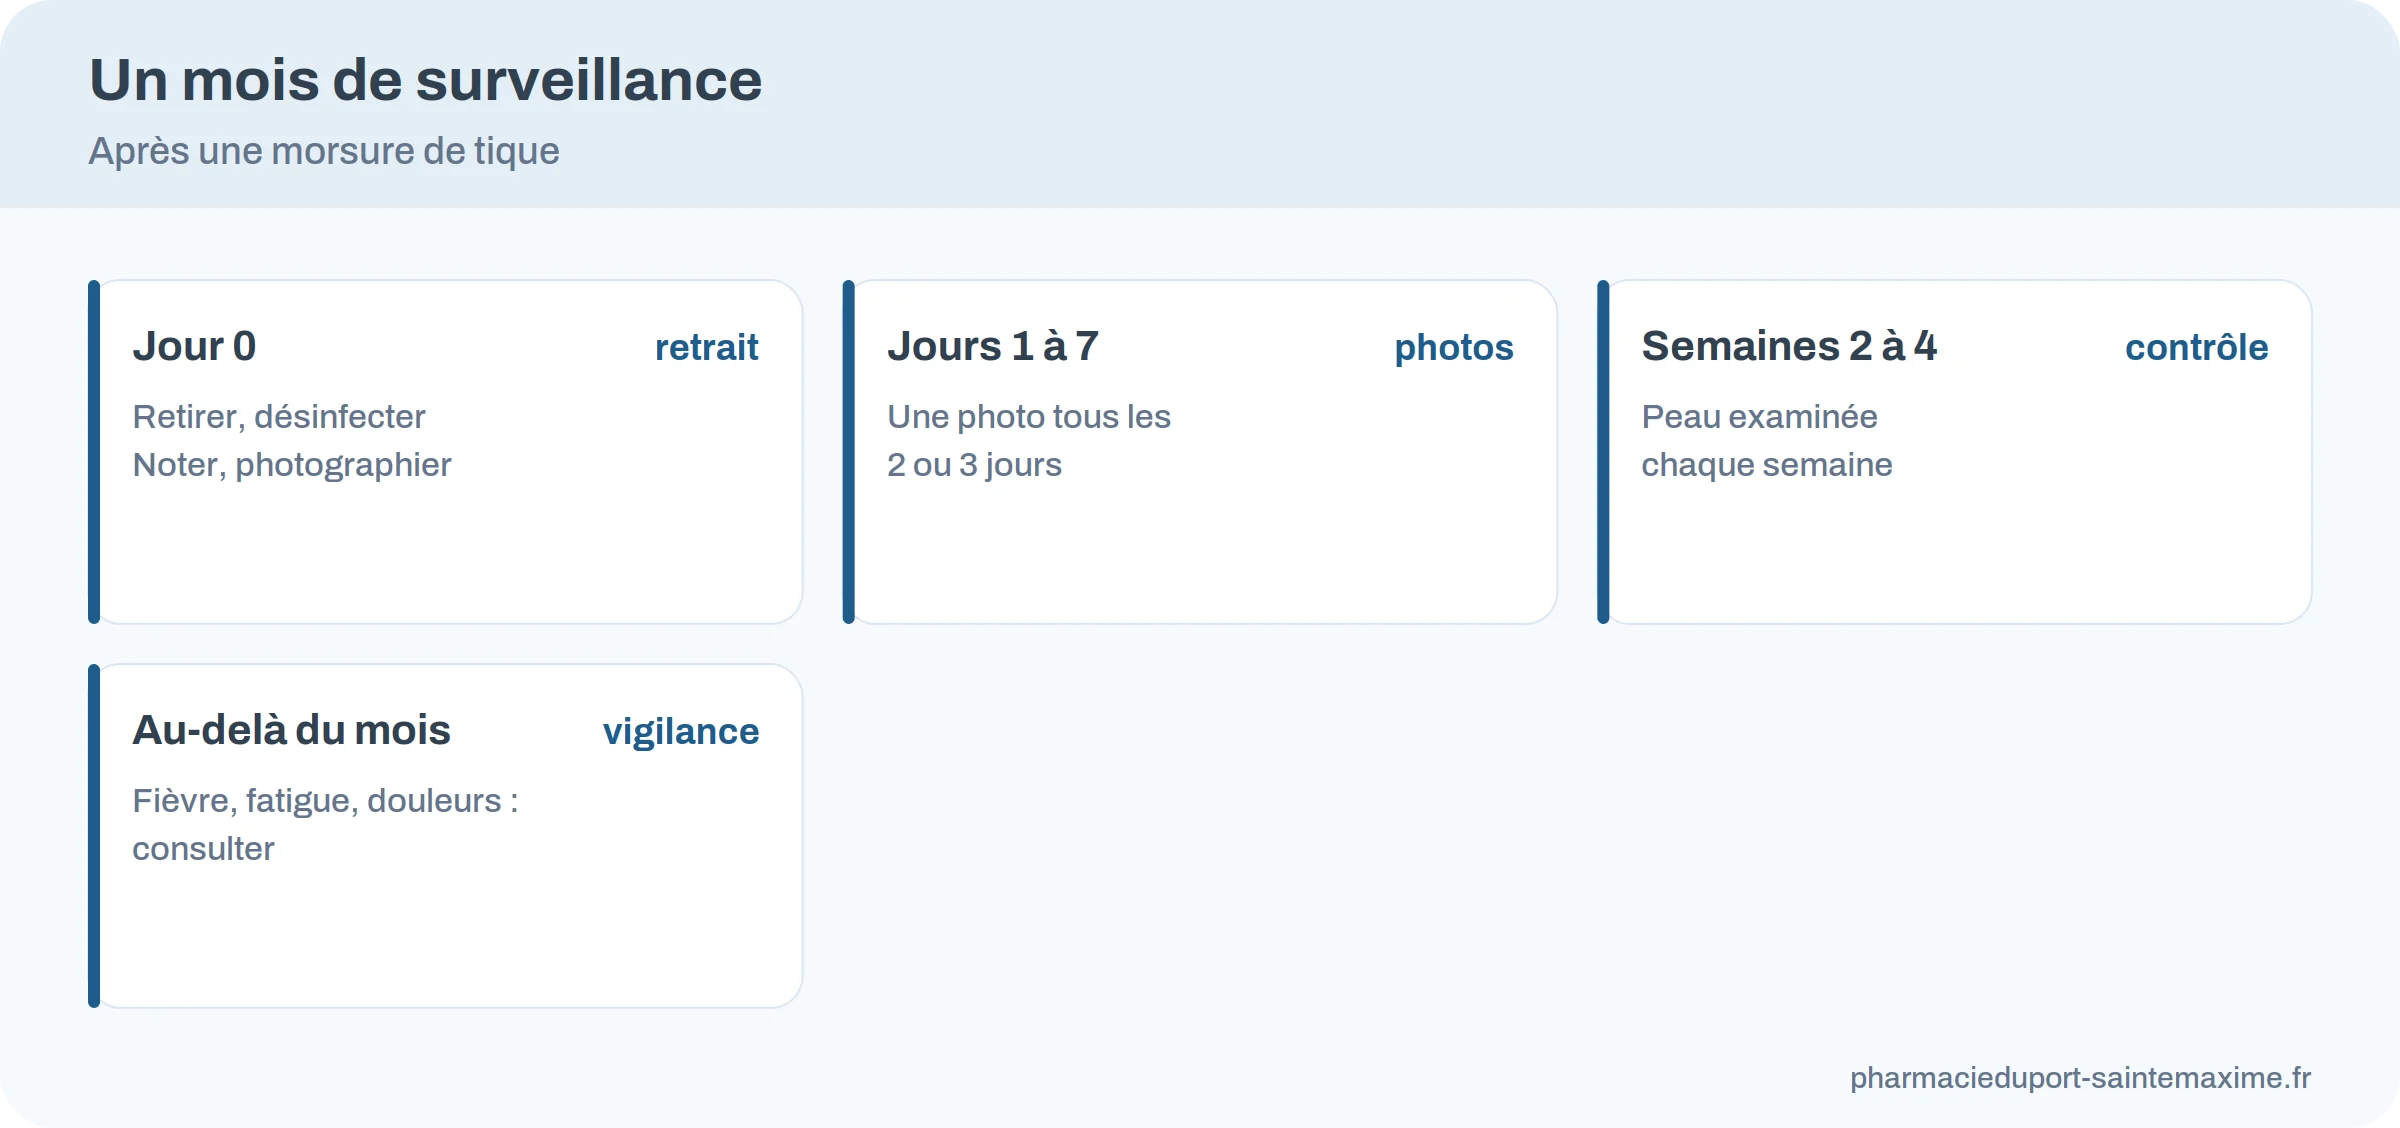This screenshot has width=2400, height=1128.
Task: Click the text 'chaque semaine'
Action: [x=1767, y=464]
